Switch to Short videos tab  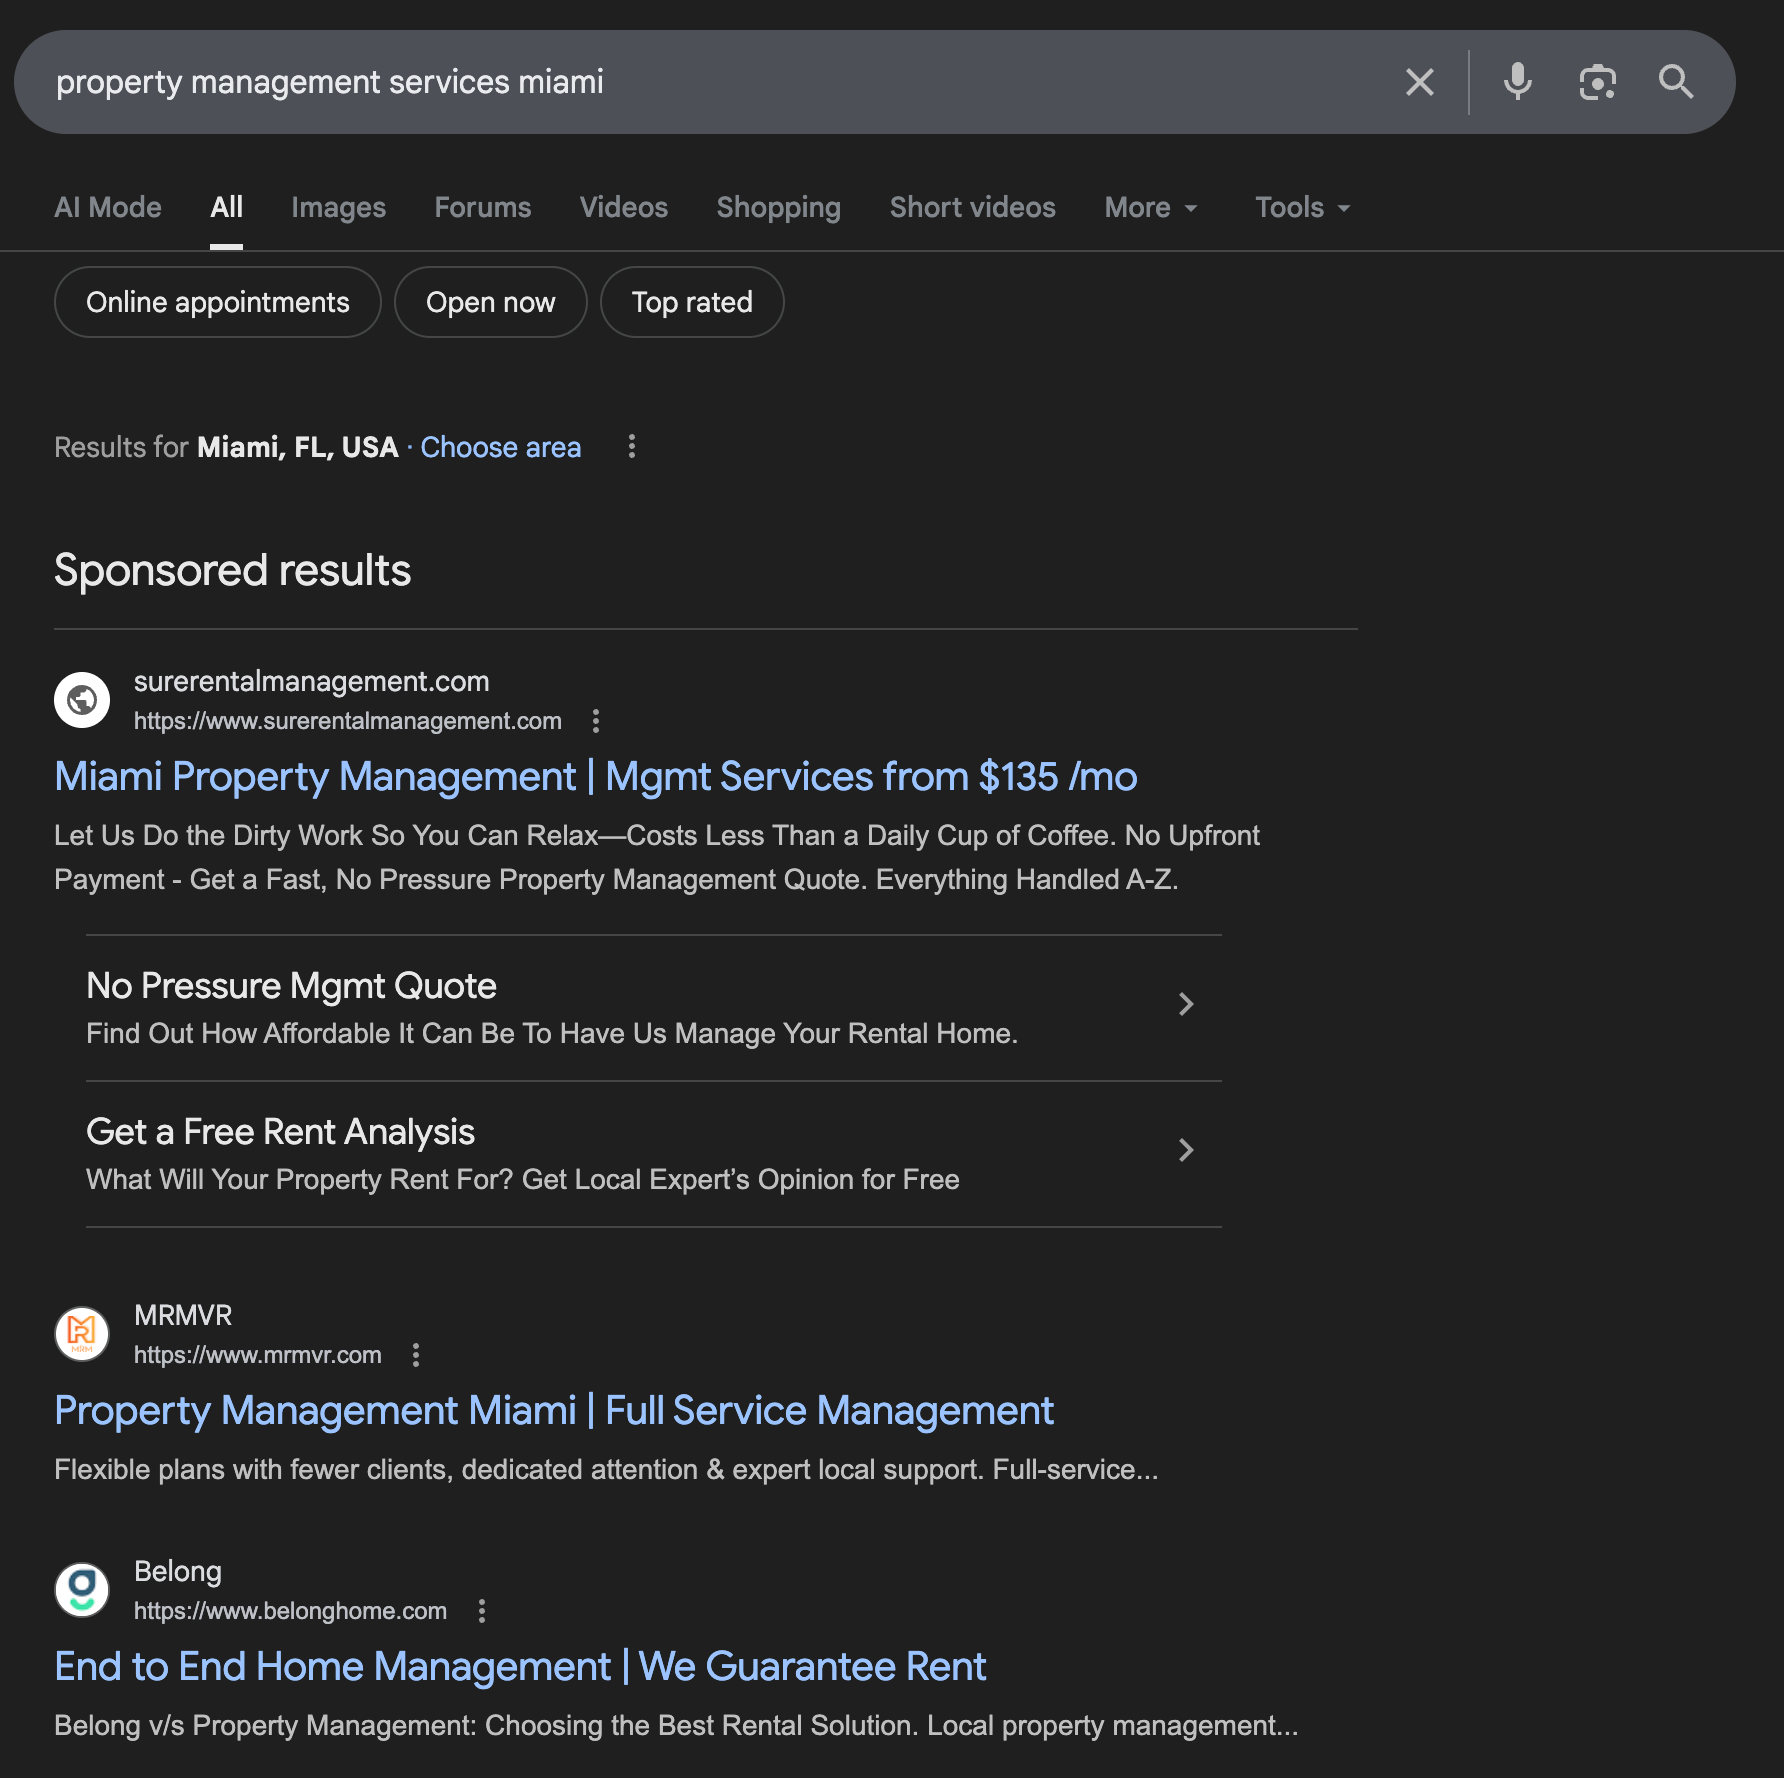(973, 207)
